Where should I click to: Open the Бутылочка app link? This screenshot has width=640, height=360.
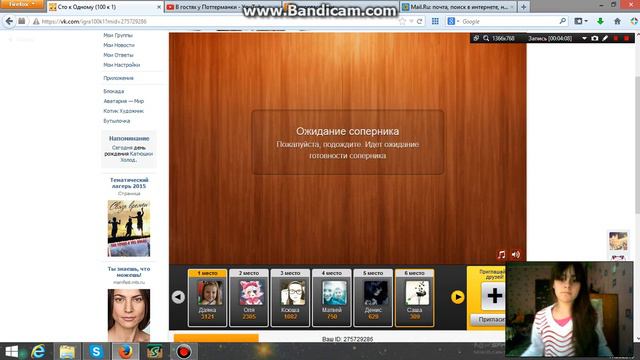coord(117,121)
